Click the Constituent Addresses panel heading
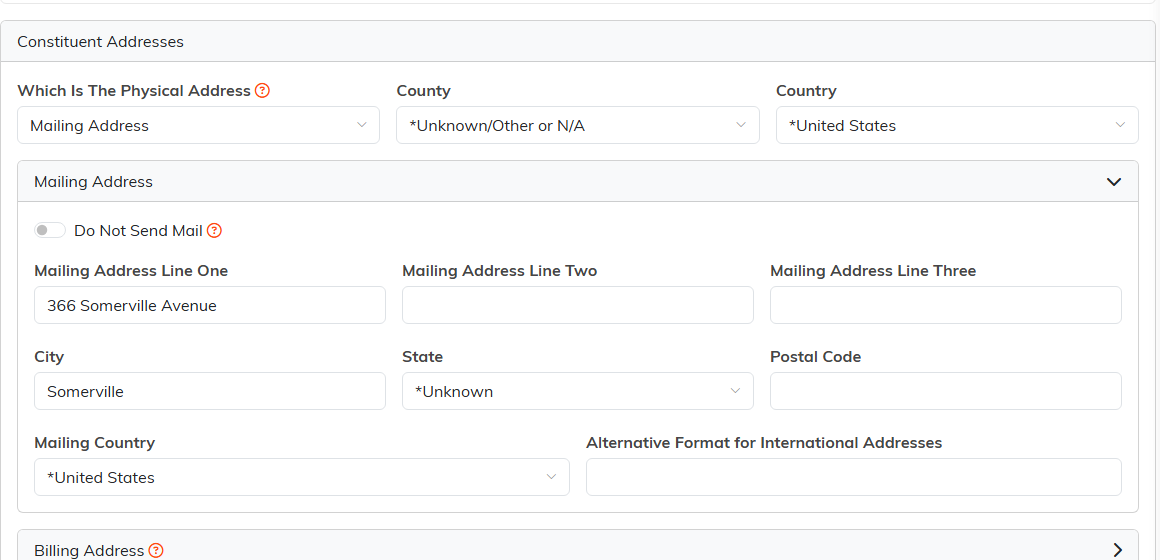 [x=101, y=41]
